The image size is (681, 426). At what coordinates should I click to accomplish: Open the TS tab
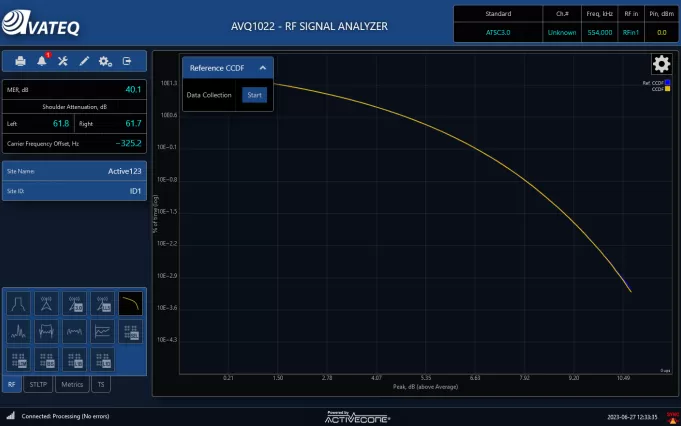pos(101,384)
